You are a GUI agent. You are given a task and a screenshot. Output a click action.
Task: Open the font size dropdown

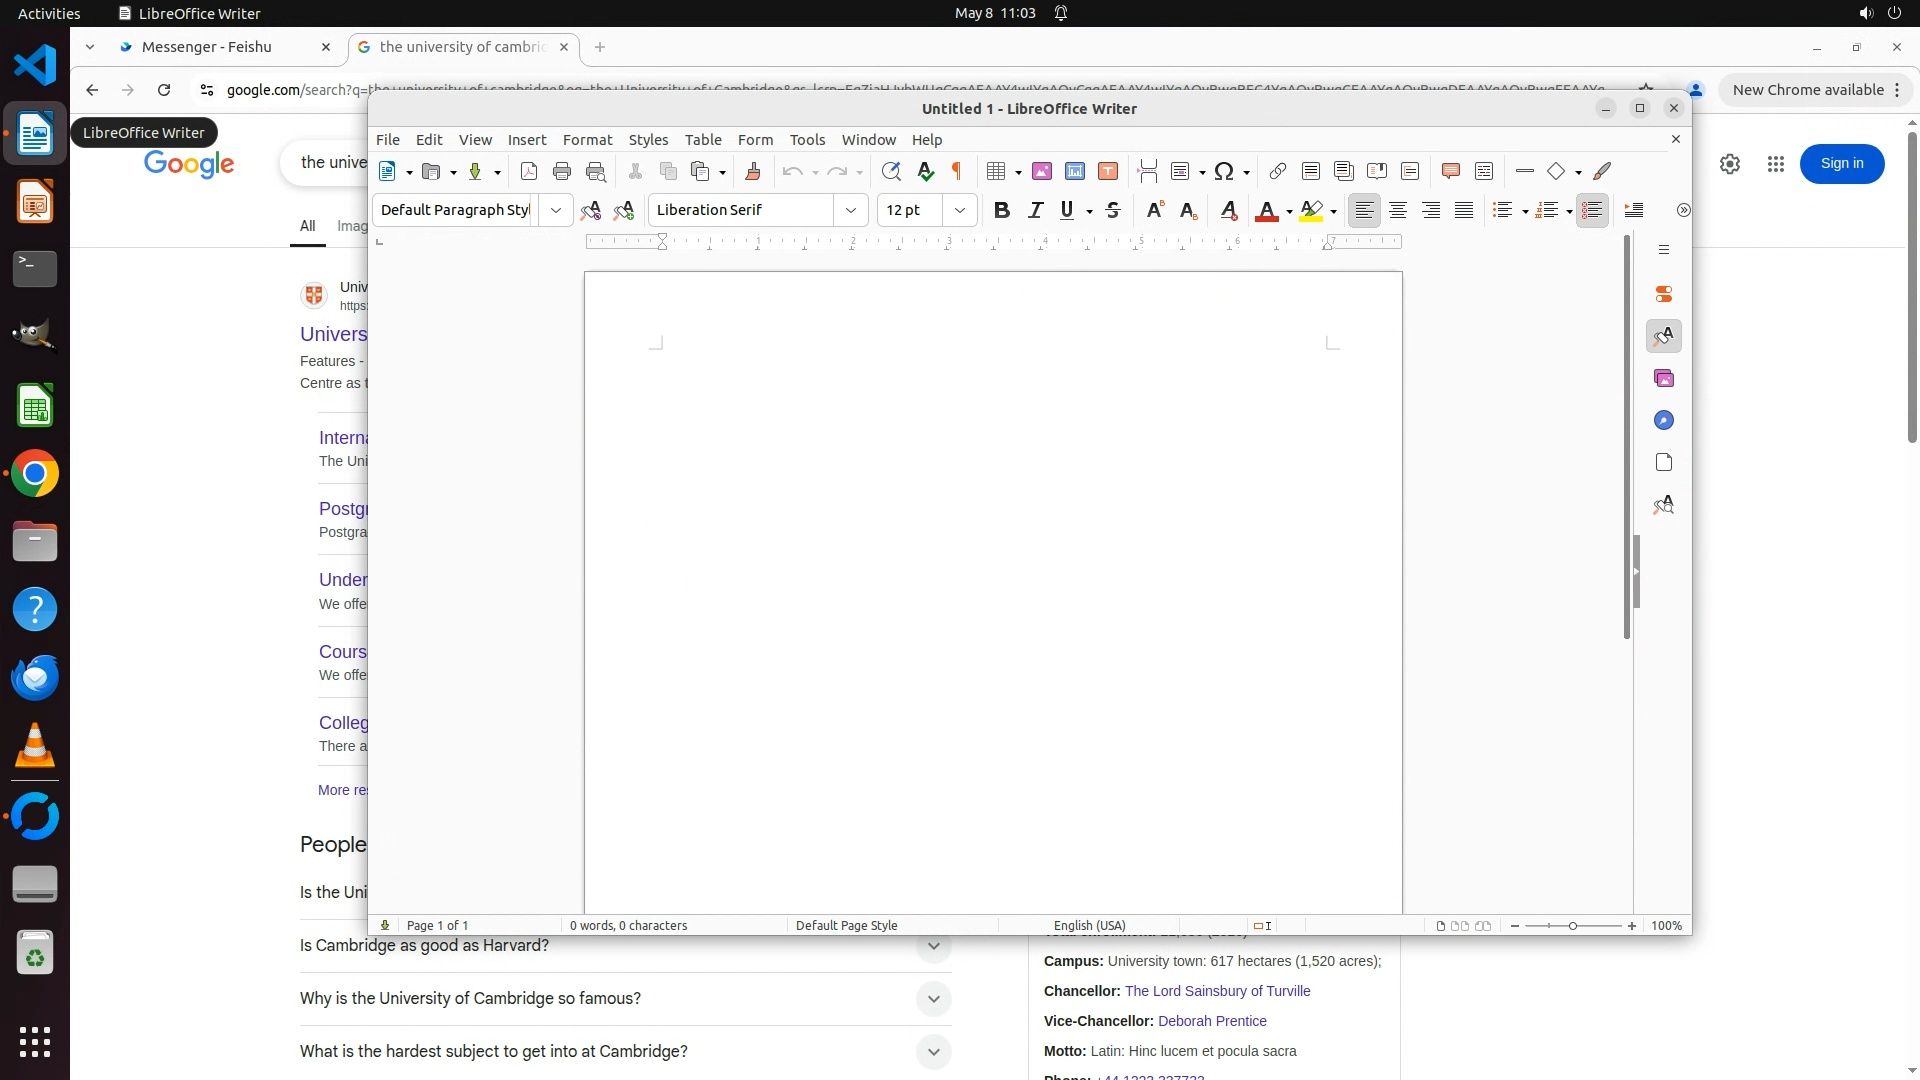[x=959, y=210]
